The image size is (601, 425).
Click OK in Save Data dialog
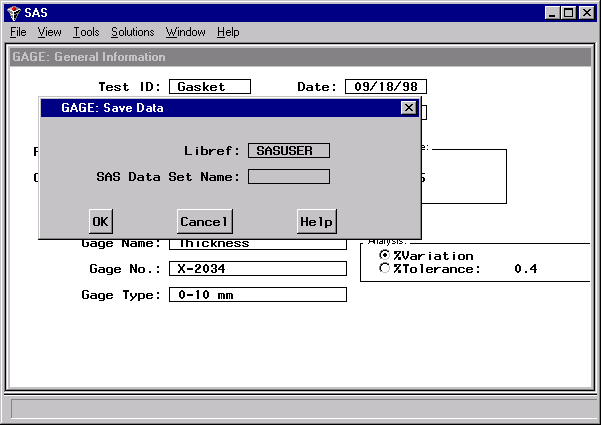(101, 222)
